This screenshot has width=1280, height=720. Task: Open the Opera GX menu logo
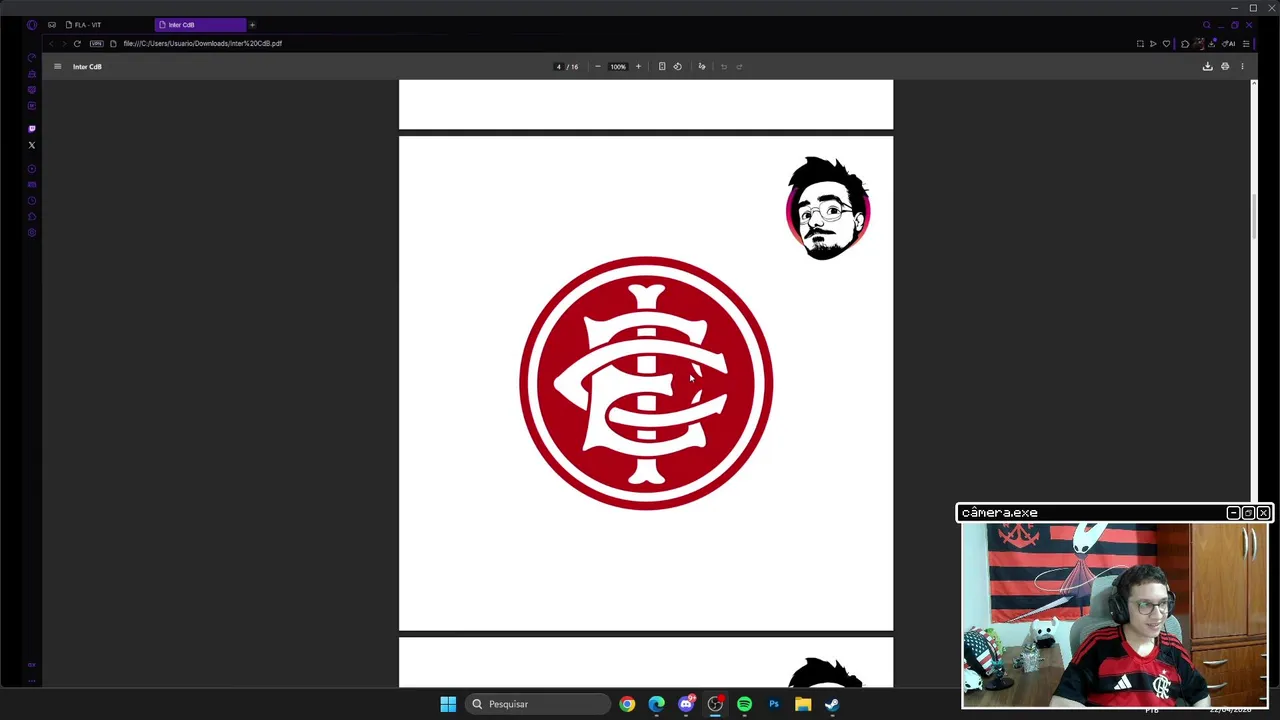32,25
